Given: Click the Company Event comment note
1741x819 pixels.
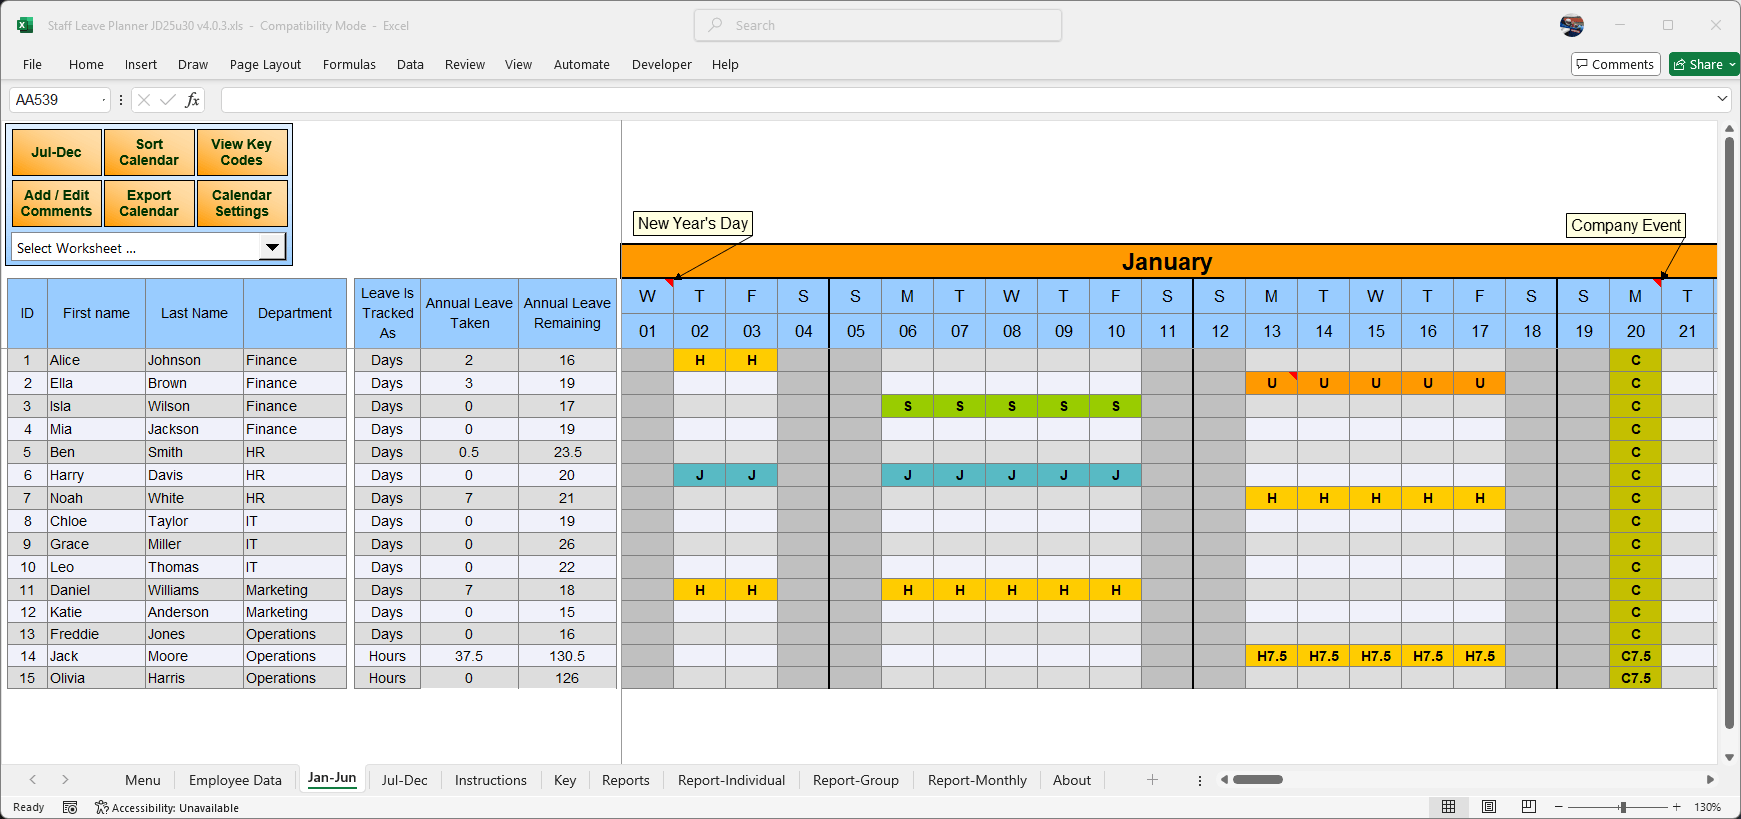Looking at the screenshot, I should (1626, 225).
